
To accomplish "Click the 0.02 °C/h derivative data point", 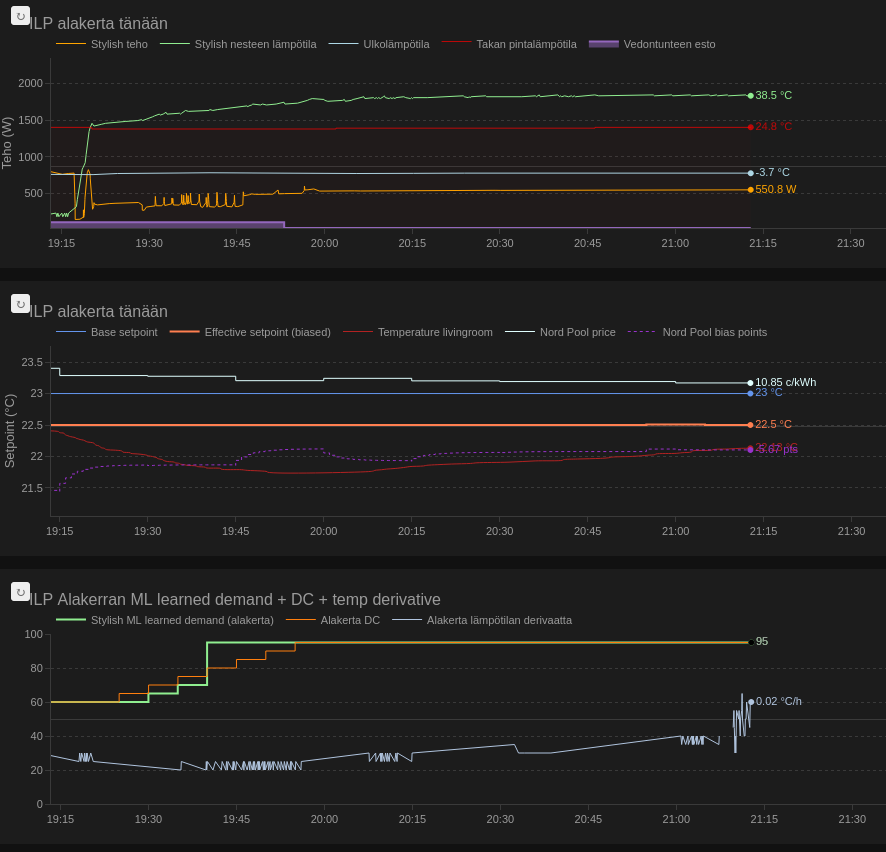I will (751, 702).
